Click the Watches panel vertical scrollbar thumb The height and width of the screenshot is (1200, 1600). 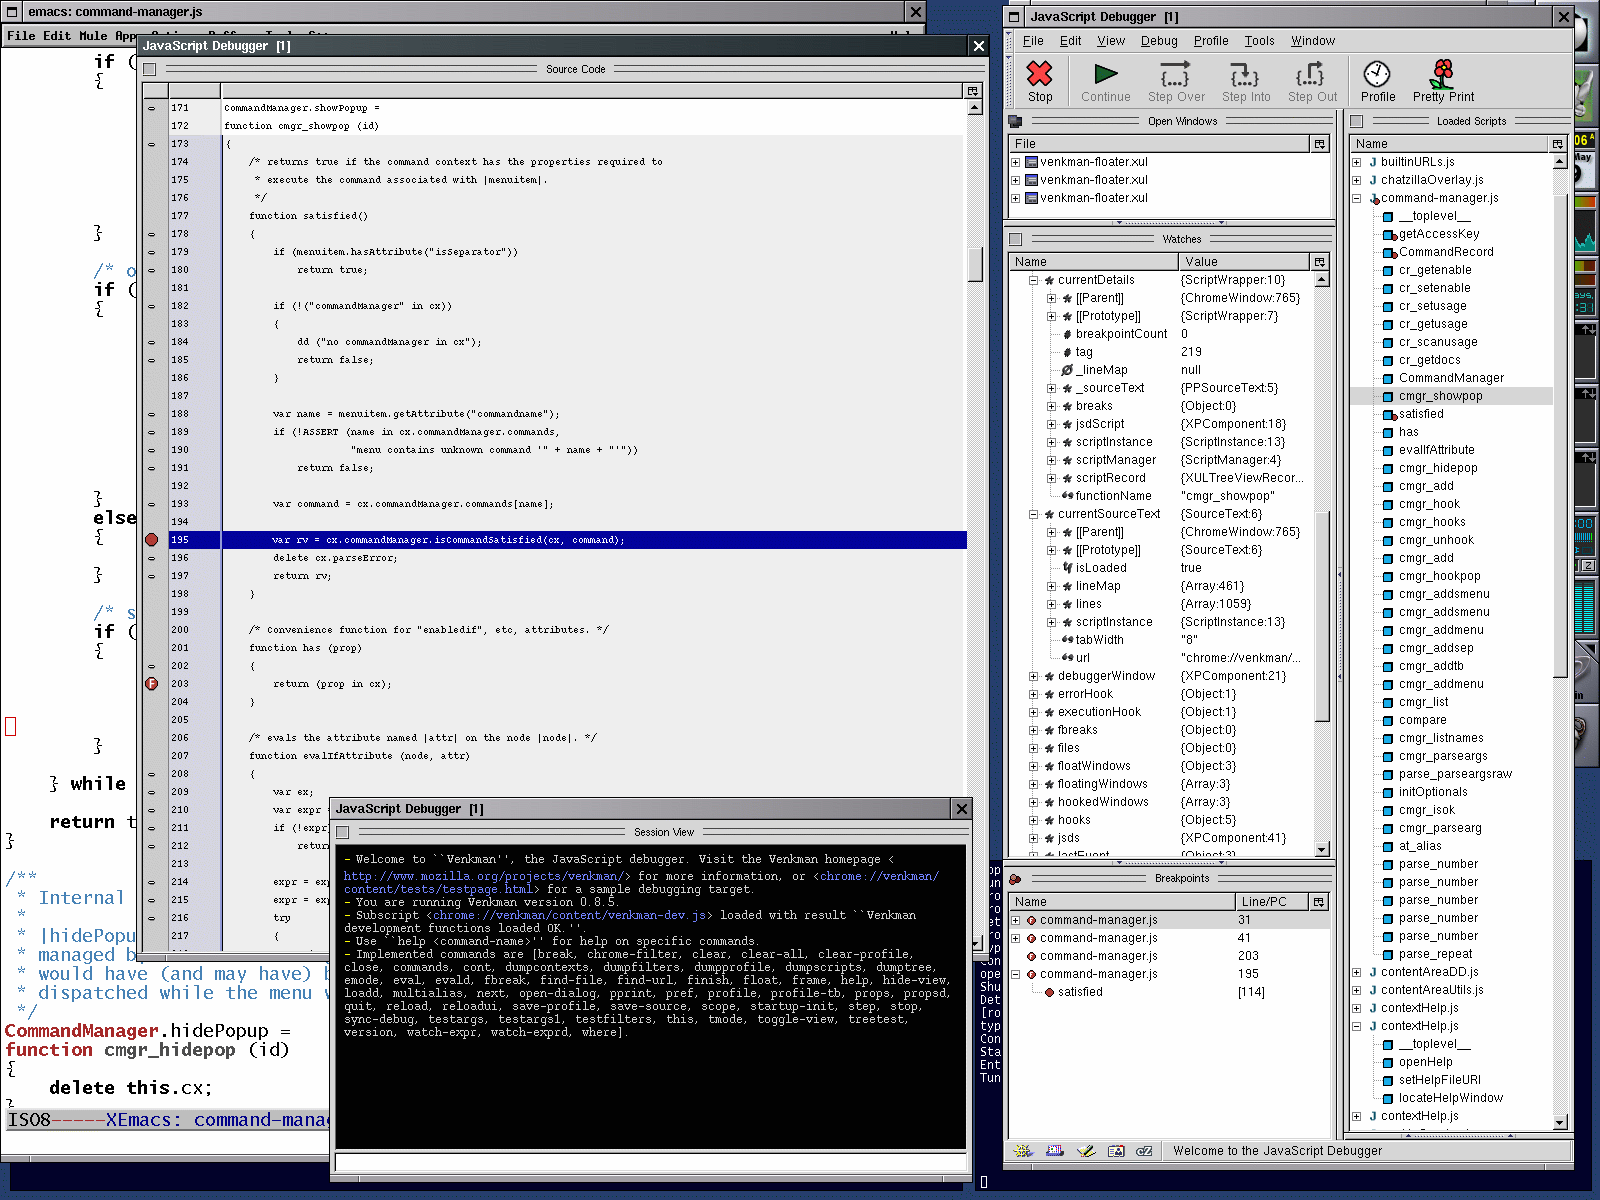click(x=1322, y=616)
